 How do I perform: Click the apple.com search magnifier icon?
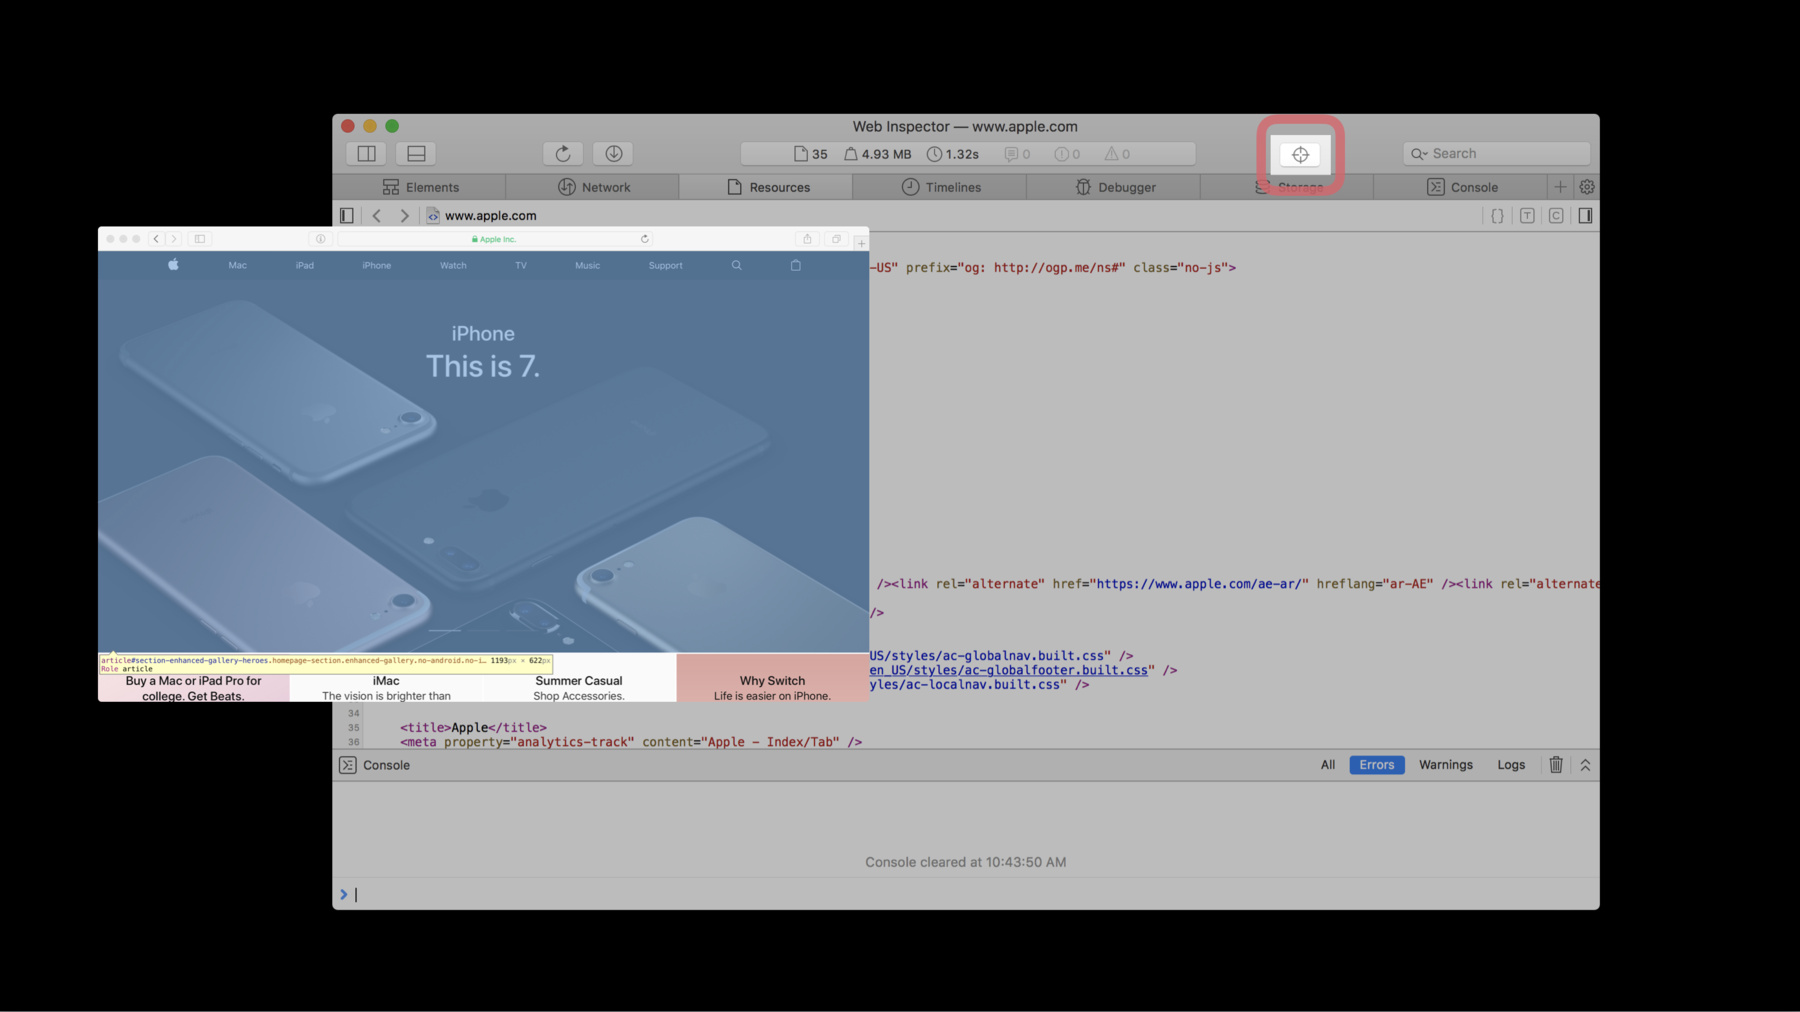737,265
